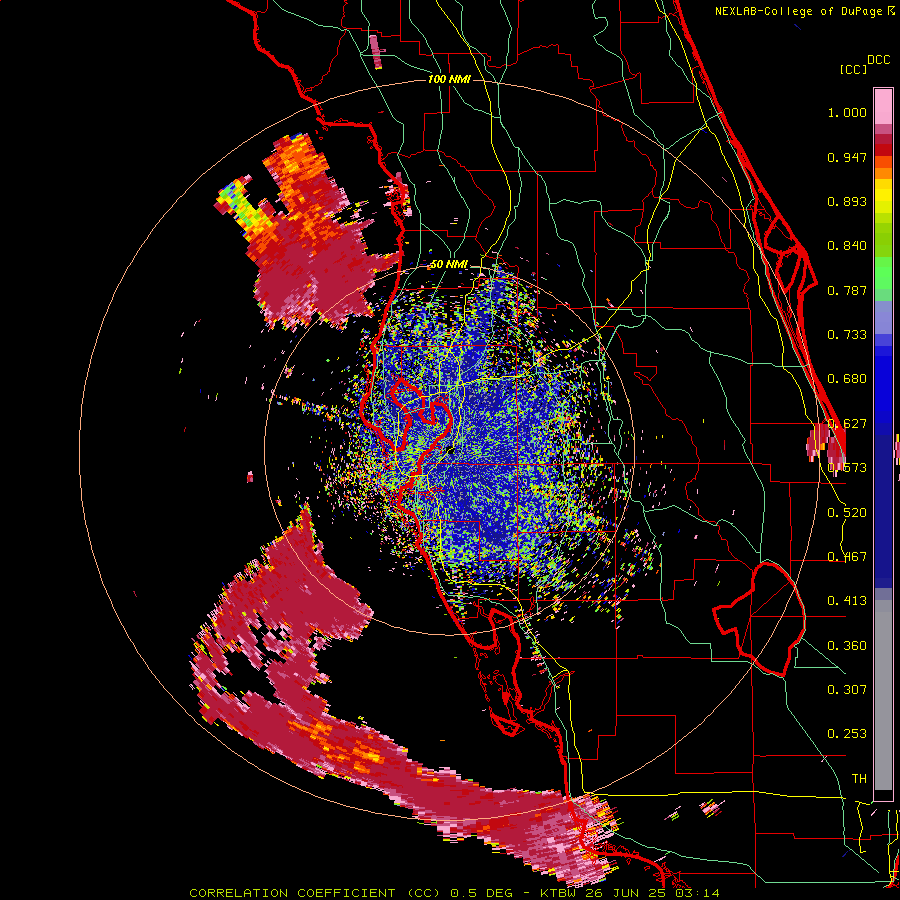The height and width of the screenshot is (900, 900).
Task: Click the 0.307 color scale value
Action: coord(847,690)
